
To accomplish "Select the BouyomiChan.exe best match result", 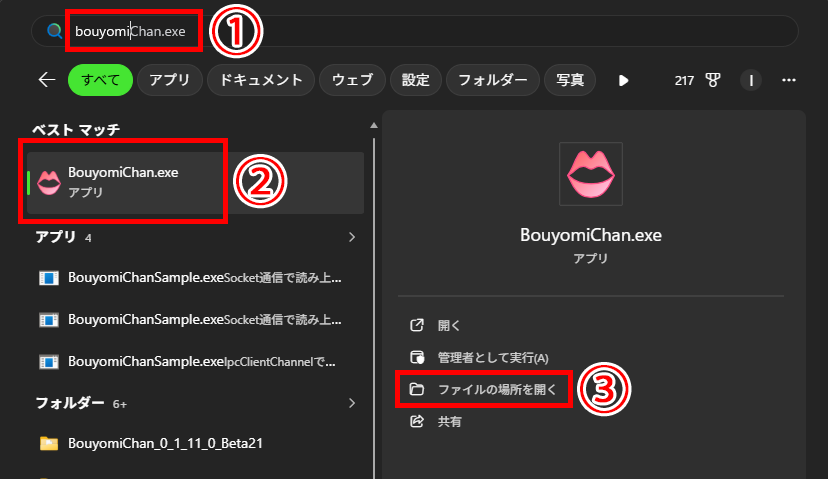I will [195, 183].
